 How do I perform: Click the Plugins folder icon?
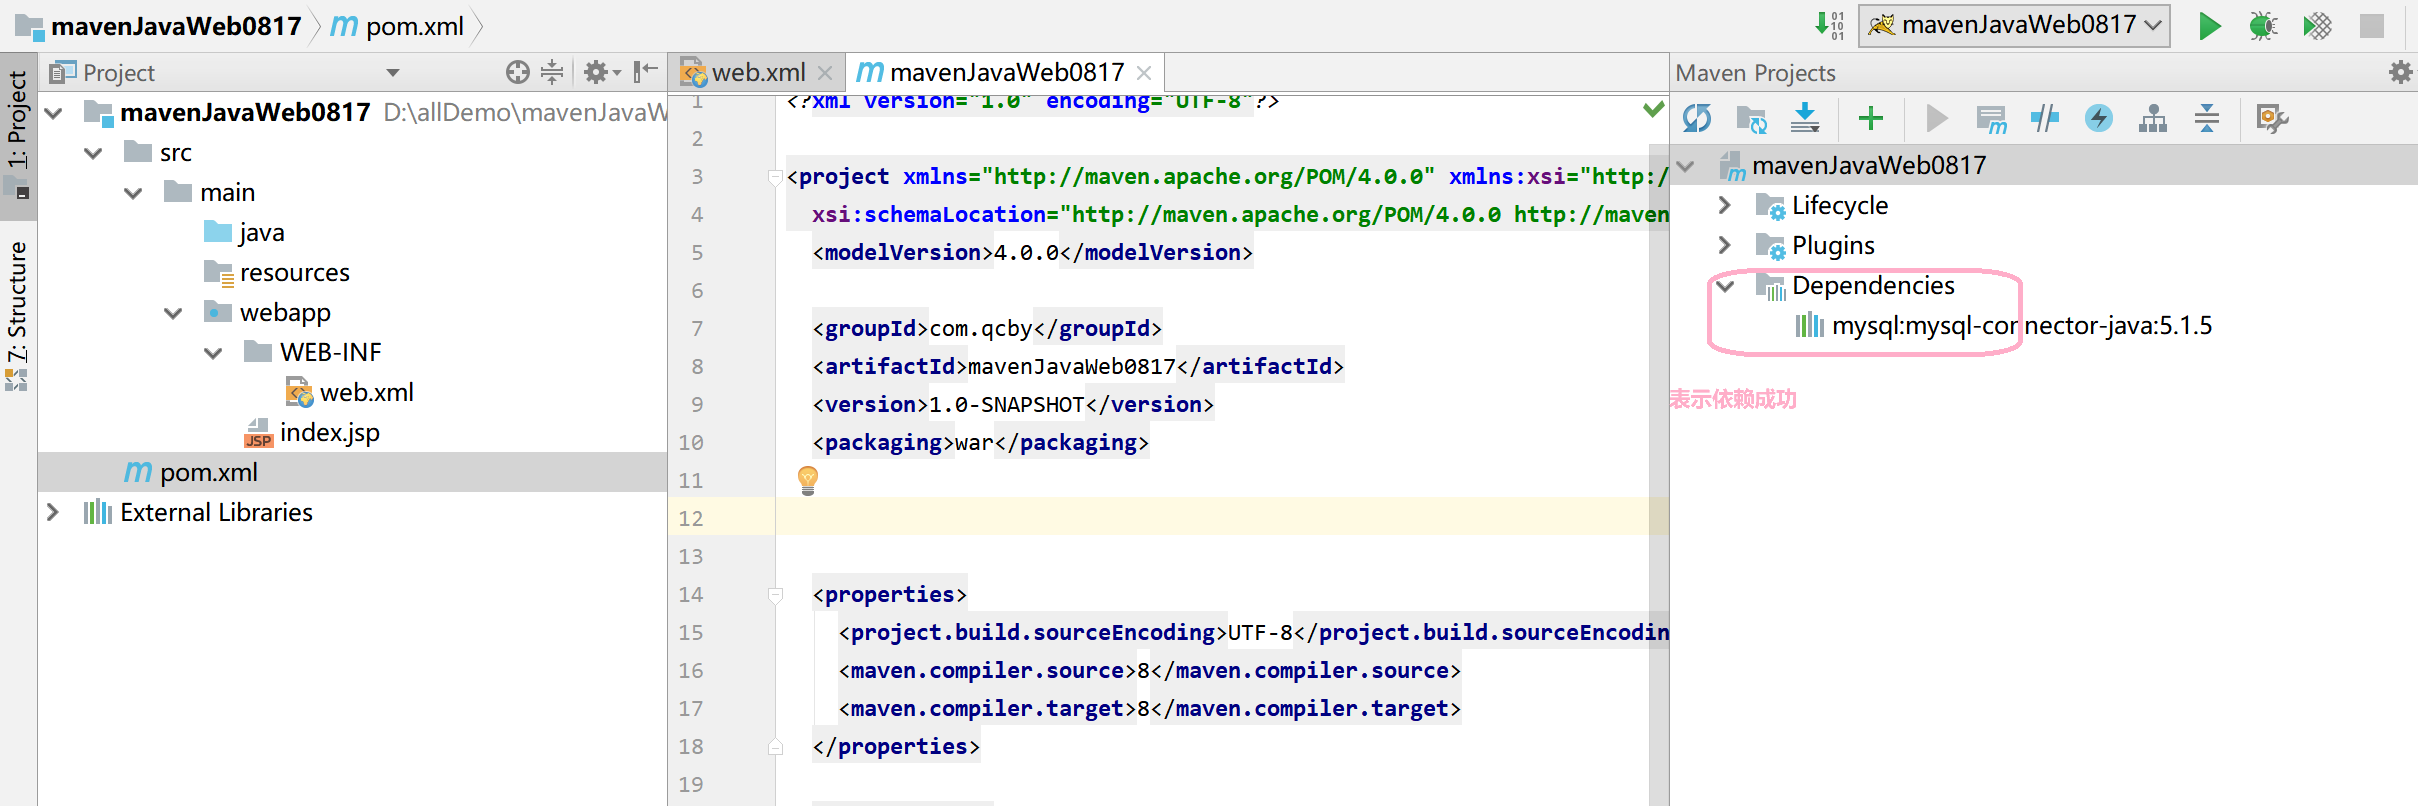click(x=1770, y=246)
